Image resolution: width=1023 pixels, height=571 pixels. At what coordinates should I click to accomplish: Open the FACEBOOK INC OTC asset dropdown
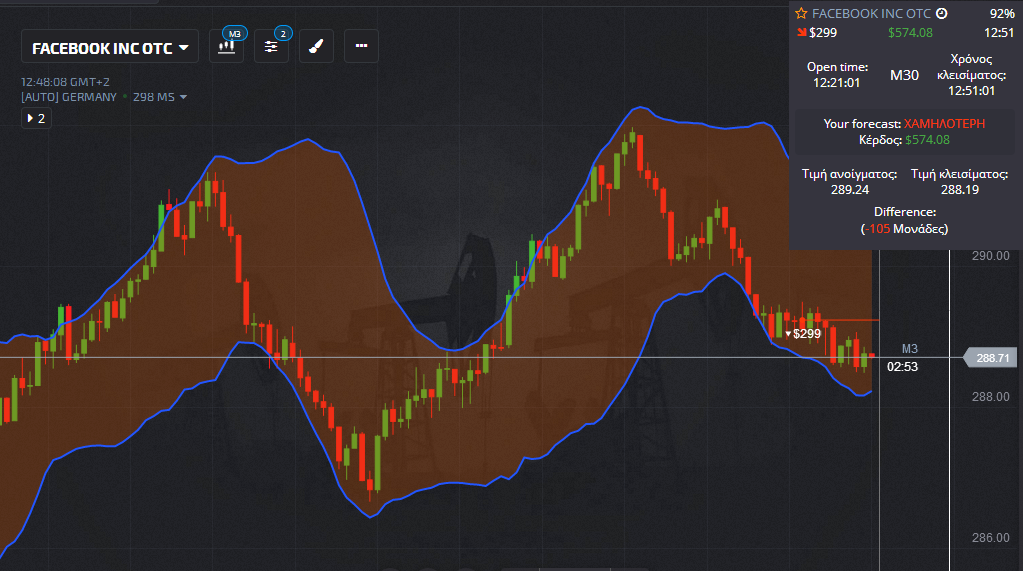pyautogui.click(x=110, y=47)
